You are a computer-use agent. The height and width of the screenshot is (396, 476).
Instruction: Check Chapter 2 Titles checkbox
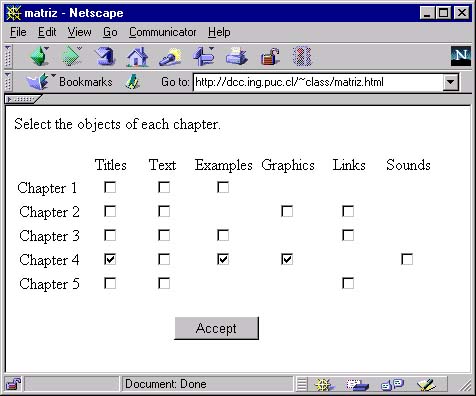[110, 211]
